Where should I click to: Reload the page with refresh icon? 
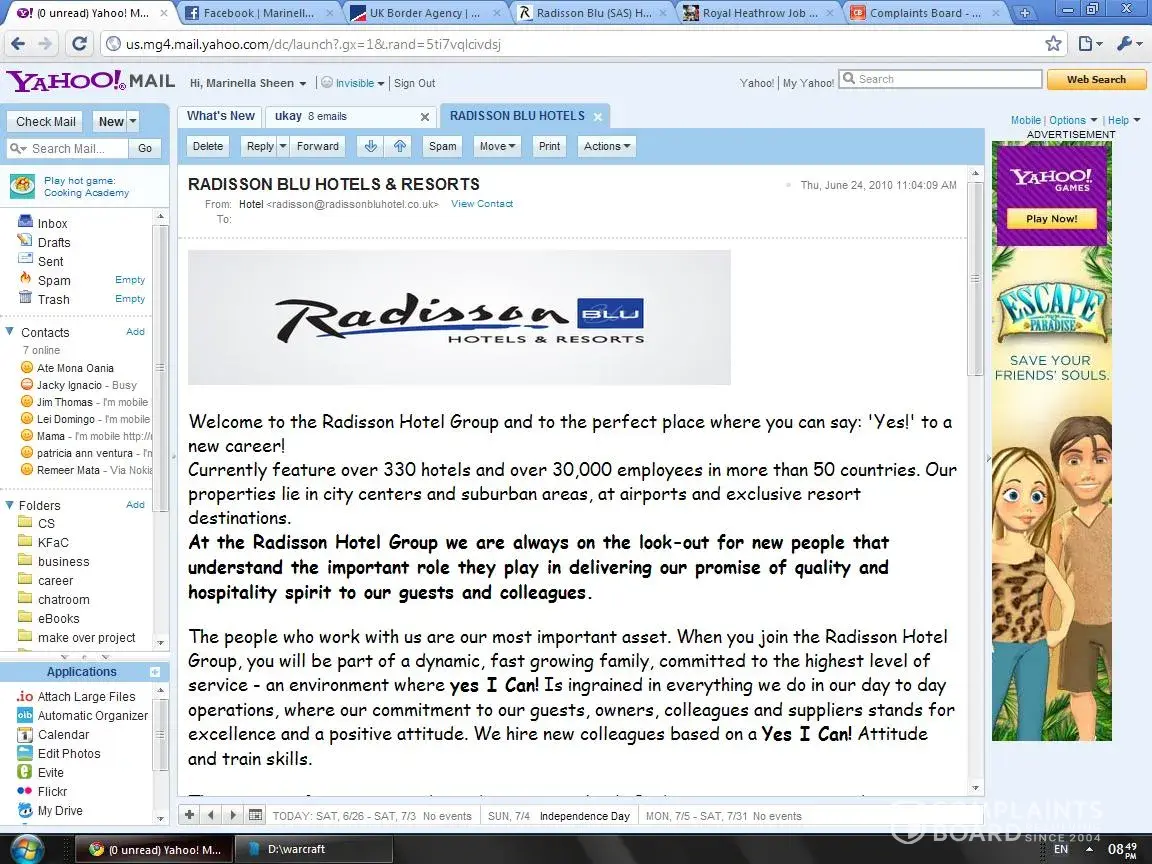[x=79, y=44]
